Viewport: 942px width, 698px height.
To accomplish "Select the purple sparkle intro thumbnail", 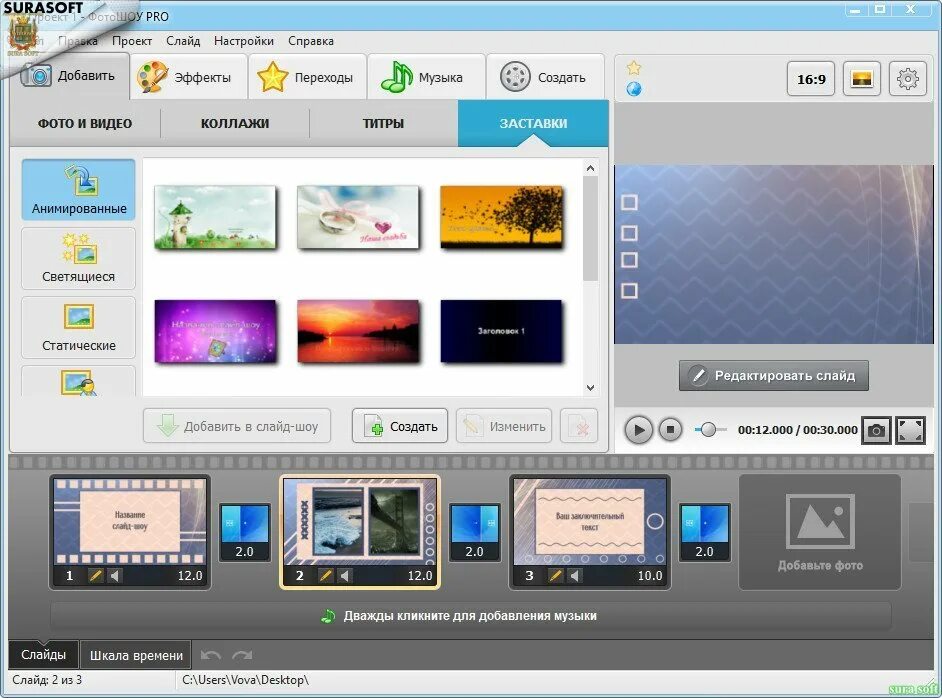I will [x=215, y=332].
